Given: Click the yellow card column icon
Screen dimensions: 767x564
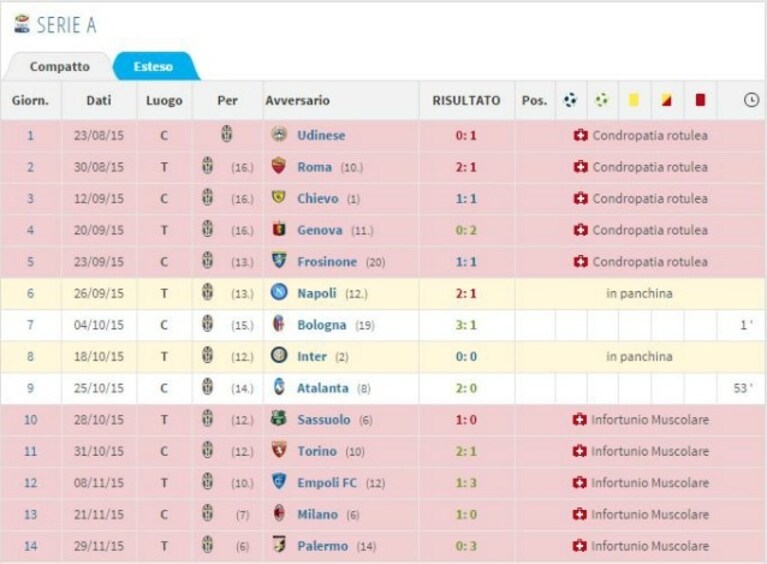Looking at the screenshot, I should pyautogui.click(x=633, y=100).
